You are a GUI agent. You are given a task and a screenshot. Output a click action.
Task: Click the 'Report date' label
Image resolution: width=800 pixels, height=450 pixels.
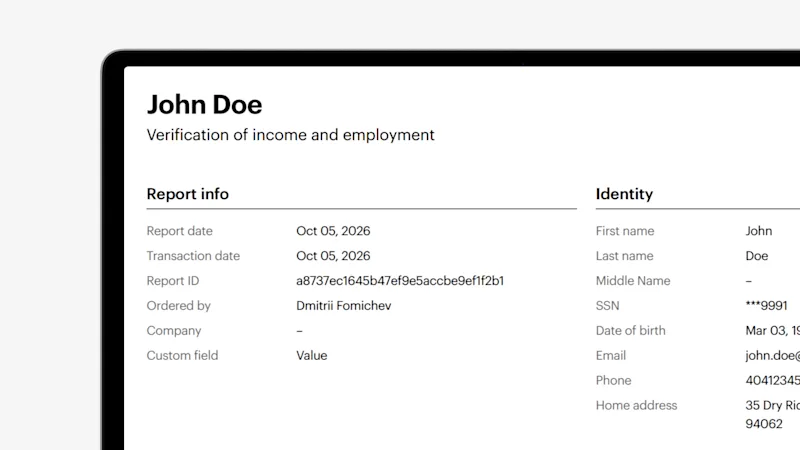[x=179, y=231]
